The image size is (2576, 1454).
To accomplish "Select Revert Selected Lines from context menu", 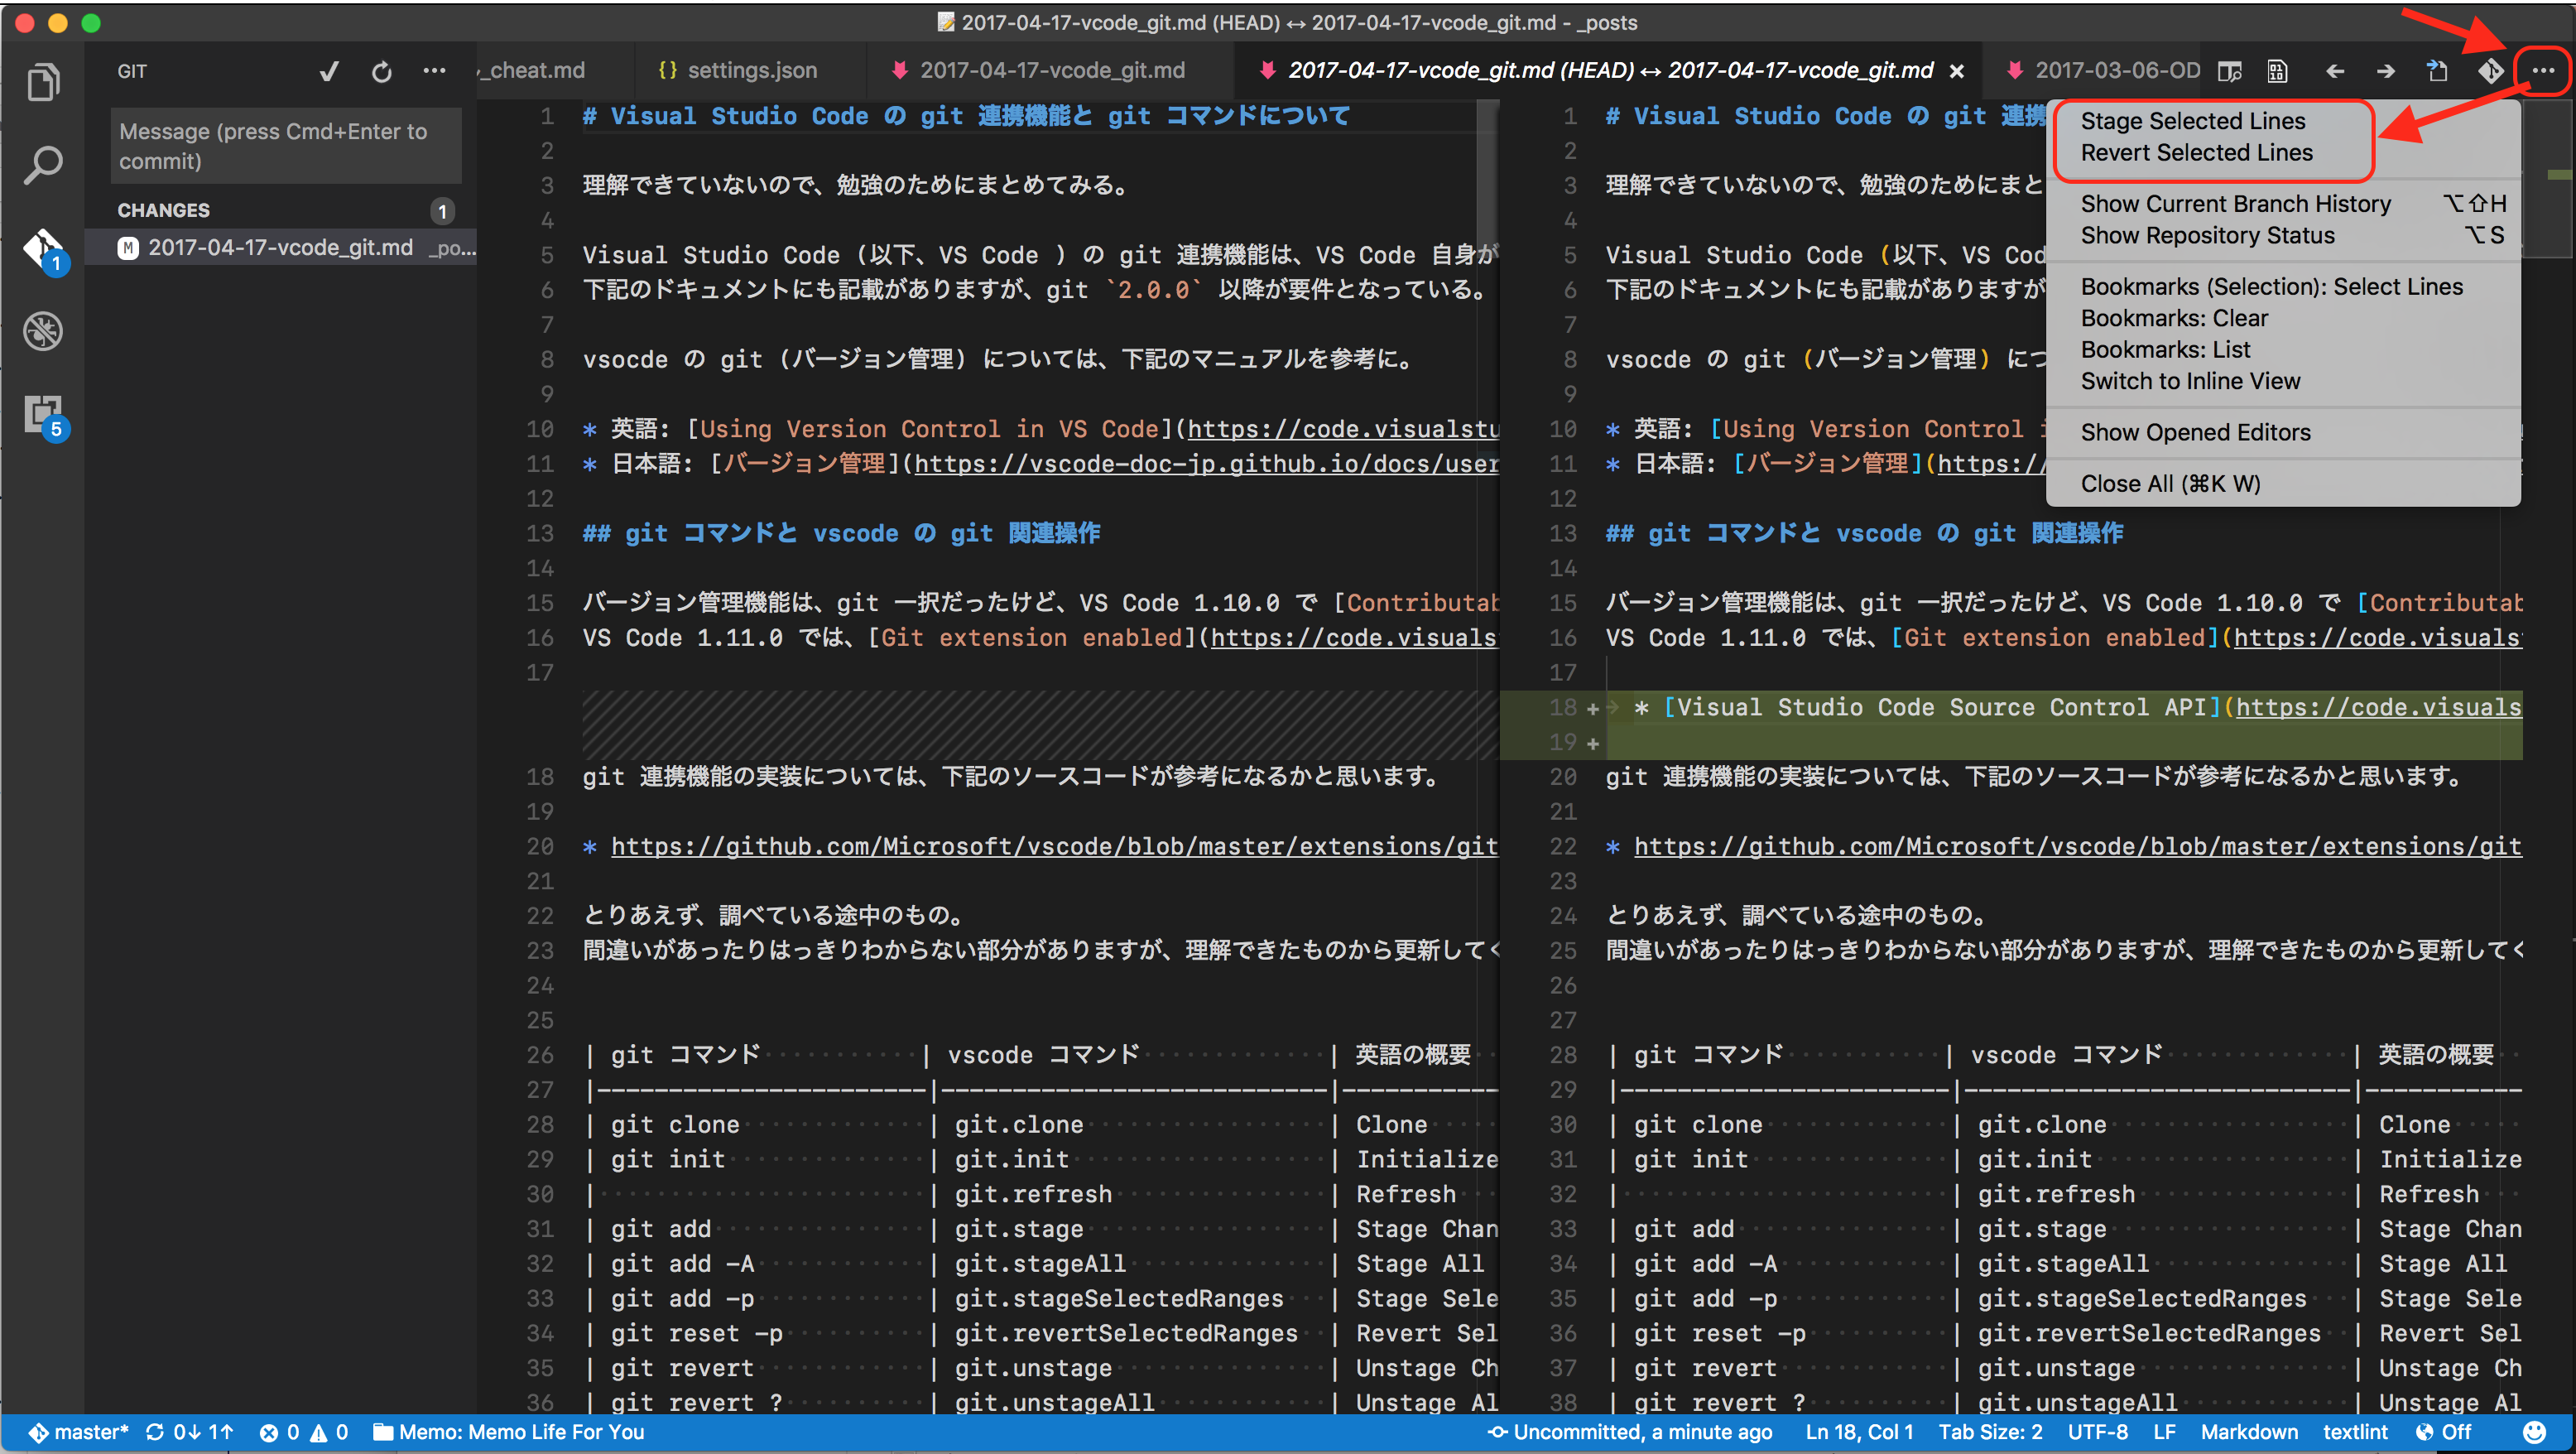I will click(x=2198, y=152).
